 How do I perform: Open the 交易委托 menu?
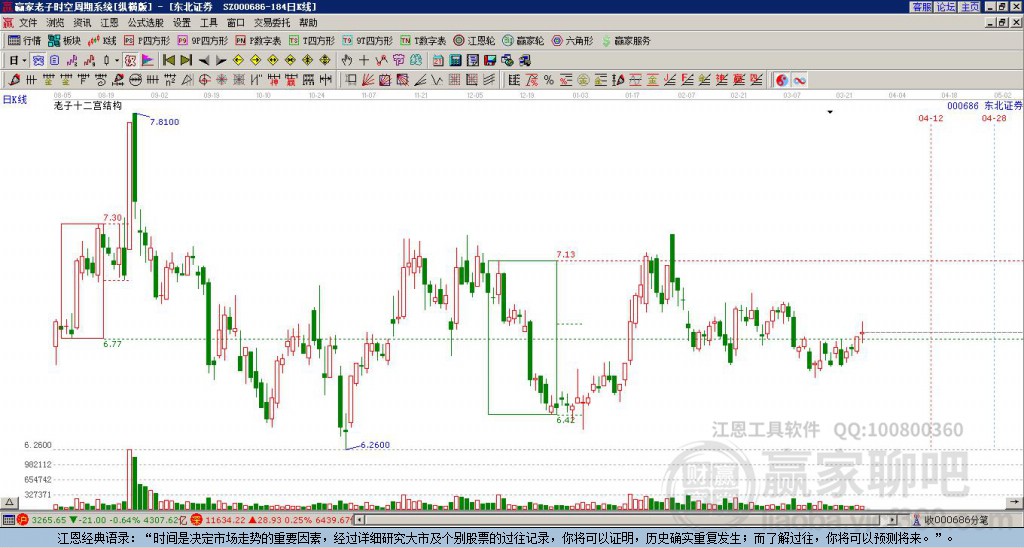(272, 23)
